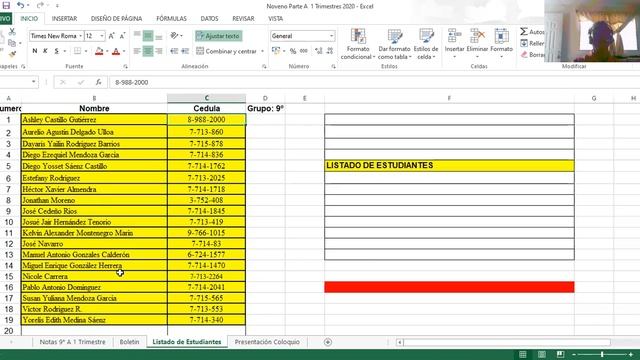640x360 pixels.
Task: Decrease indent
Action: (x=174, y=51)
